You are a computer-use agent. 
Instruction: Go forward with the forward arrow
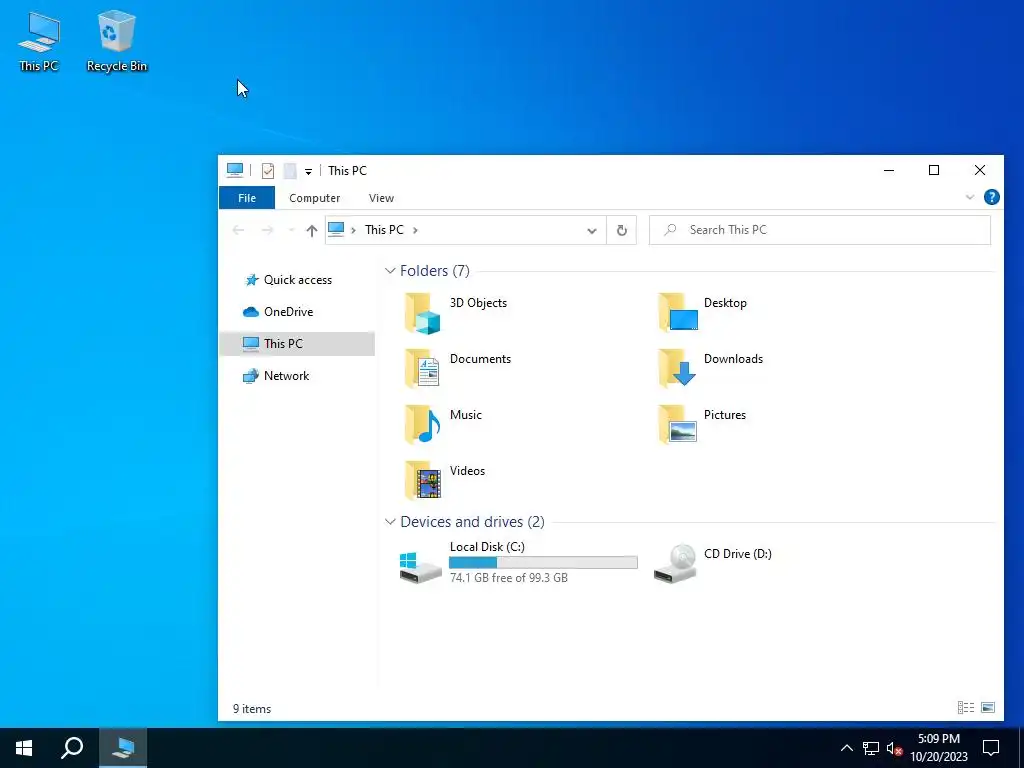[267, 230]
